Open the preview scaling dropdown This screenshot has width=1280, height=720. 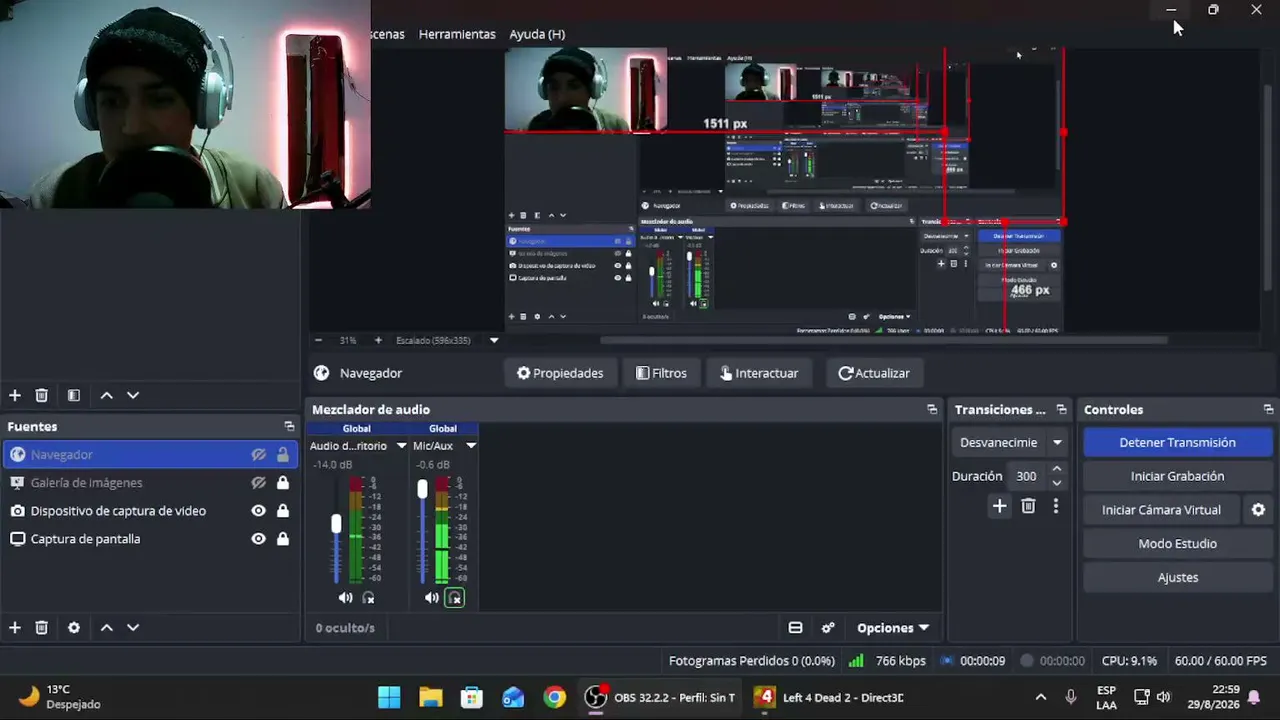point(494,341)
